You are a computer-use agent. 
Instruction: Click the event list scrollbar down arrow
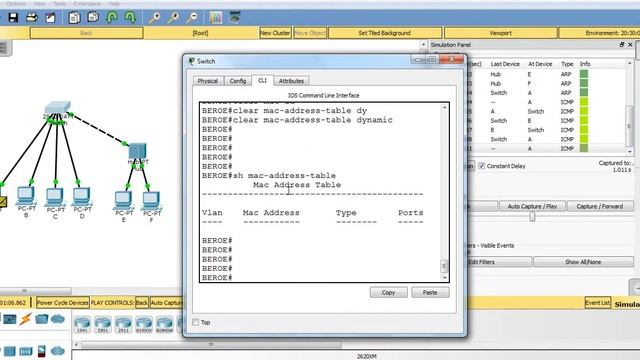629,151
